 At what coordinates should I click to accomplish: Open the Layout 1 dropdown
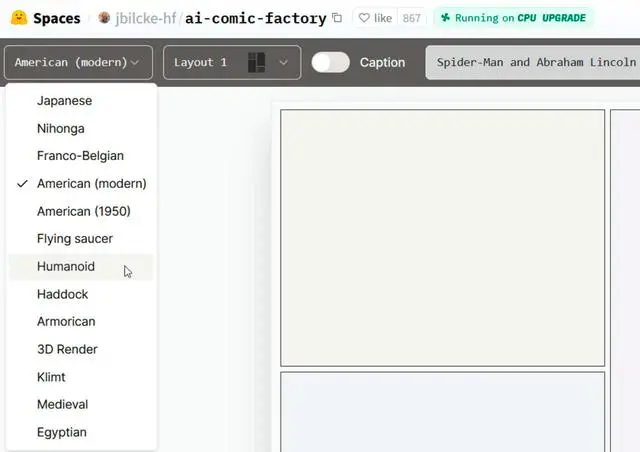(231, 62)
